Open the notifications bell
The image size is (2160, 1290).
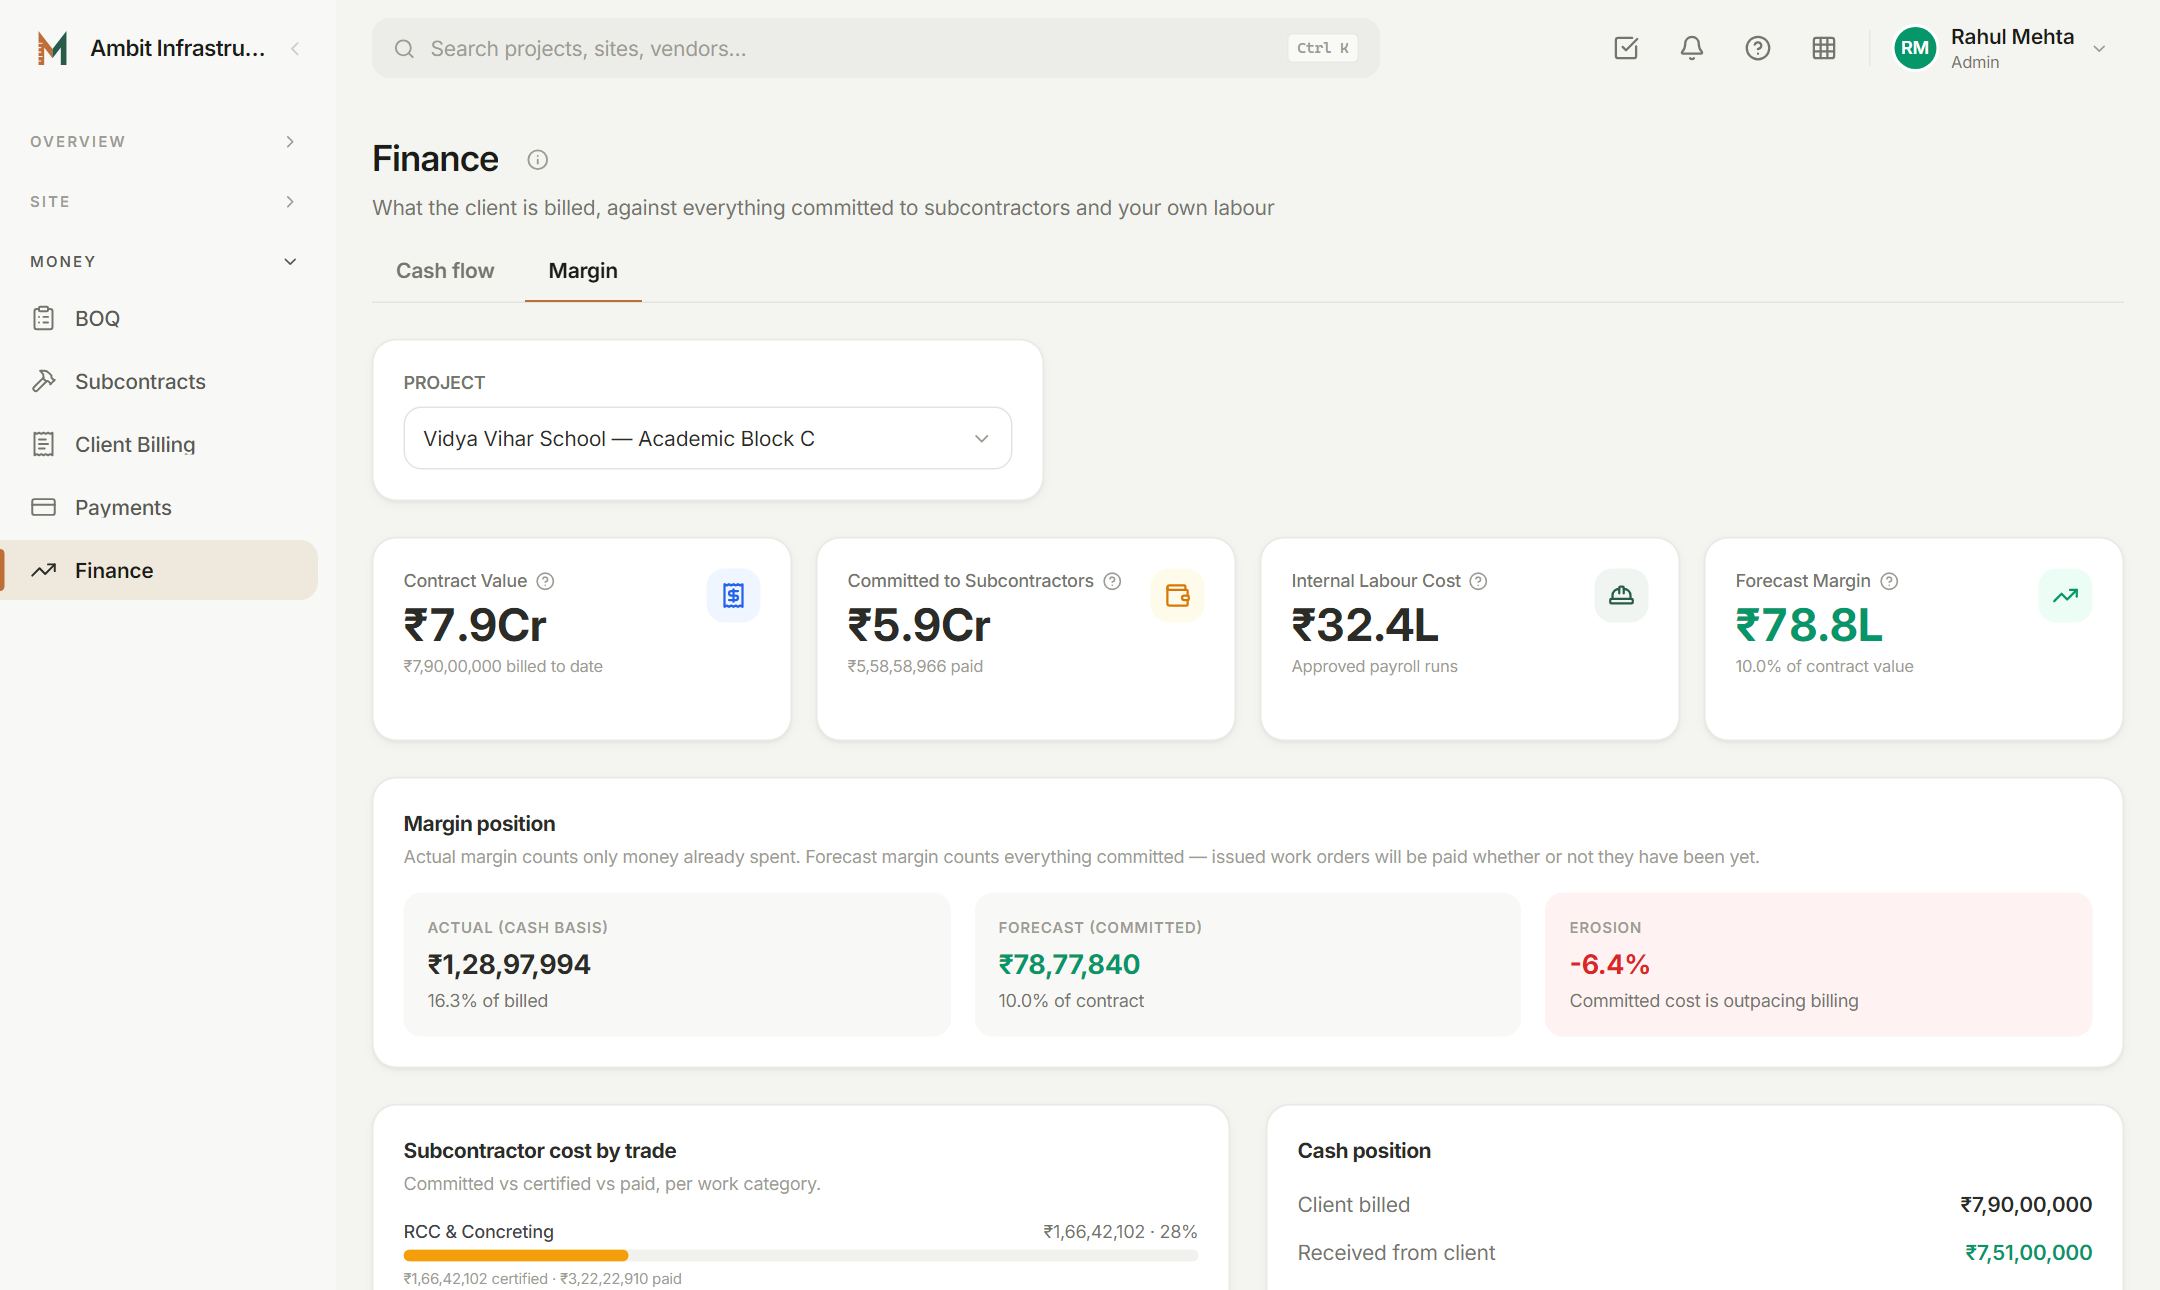click(x=1692, y=48)
